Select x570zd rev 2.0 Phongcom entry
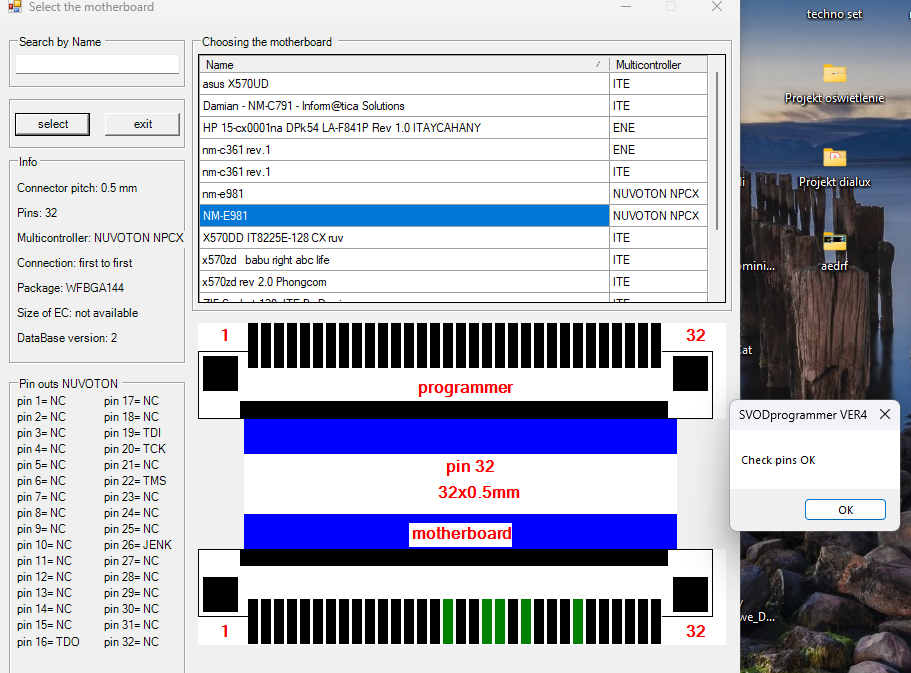The width and height of the screenshot is (911, 673). [x=404, y=282]
